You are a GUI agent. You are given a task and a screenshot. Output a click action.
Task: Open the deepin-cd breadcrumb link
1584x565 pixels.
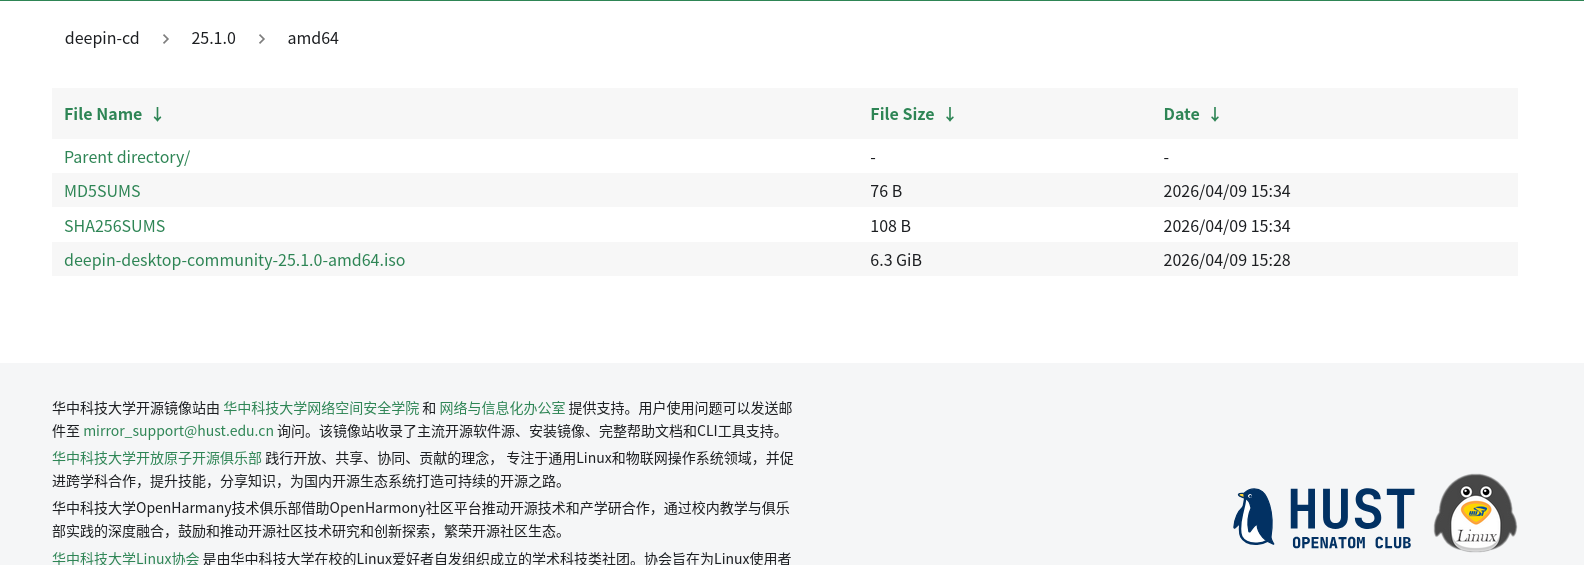pyautogui.click(x=102, y=38)
